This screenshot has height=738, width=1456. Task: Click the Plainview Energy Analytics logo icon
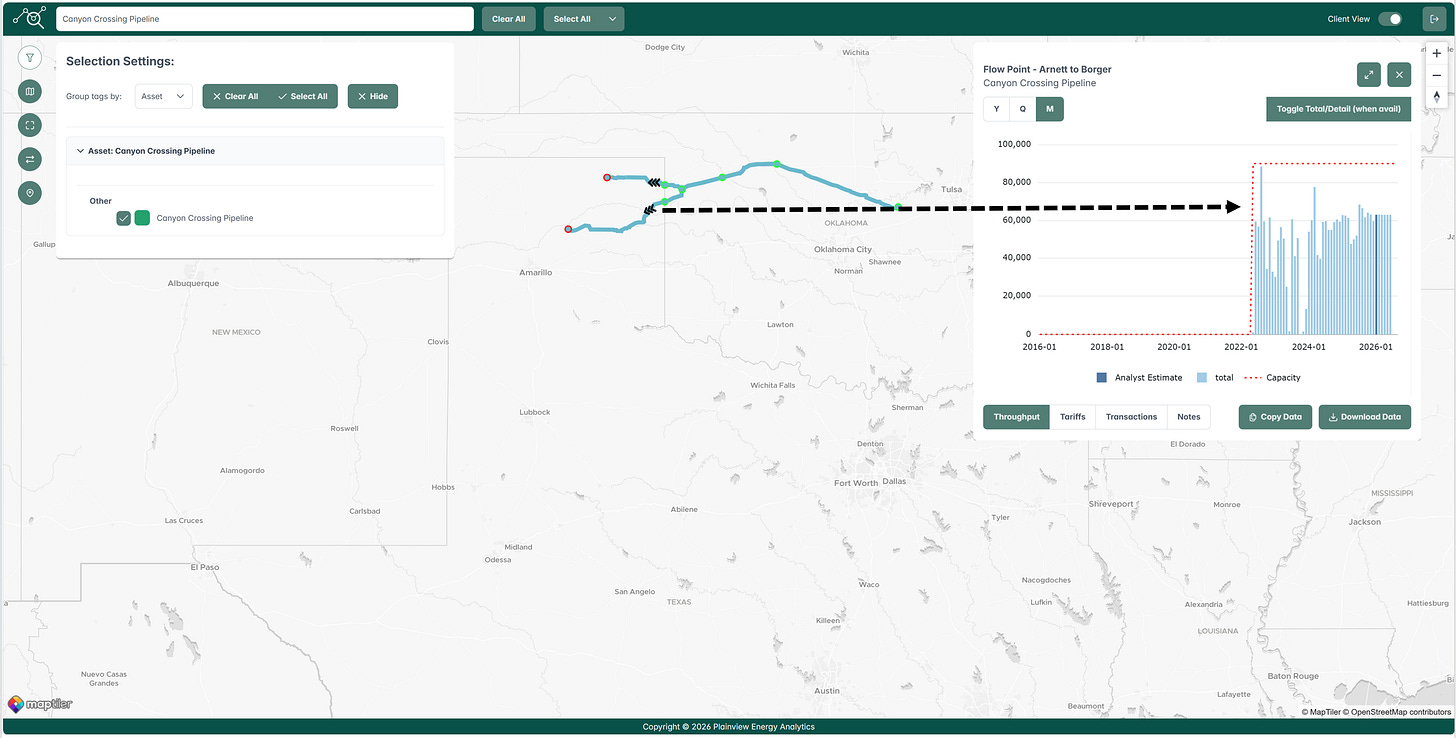(30, 18)
